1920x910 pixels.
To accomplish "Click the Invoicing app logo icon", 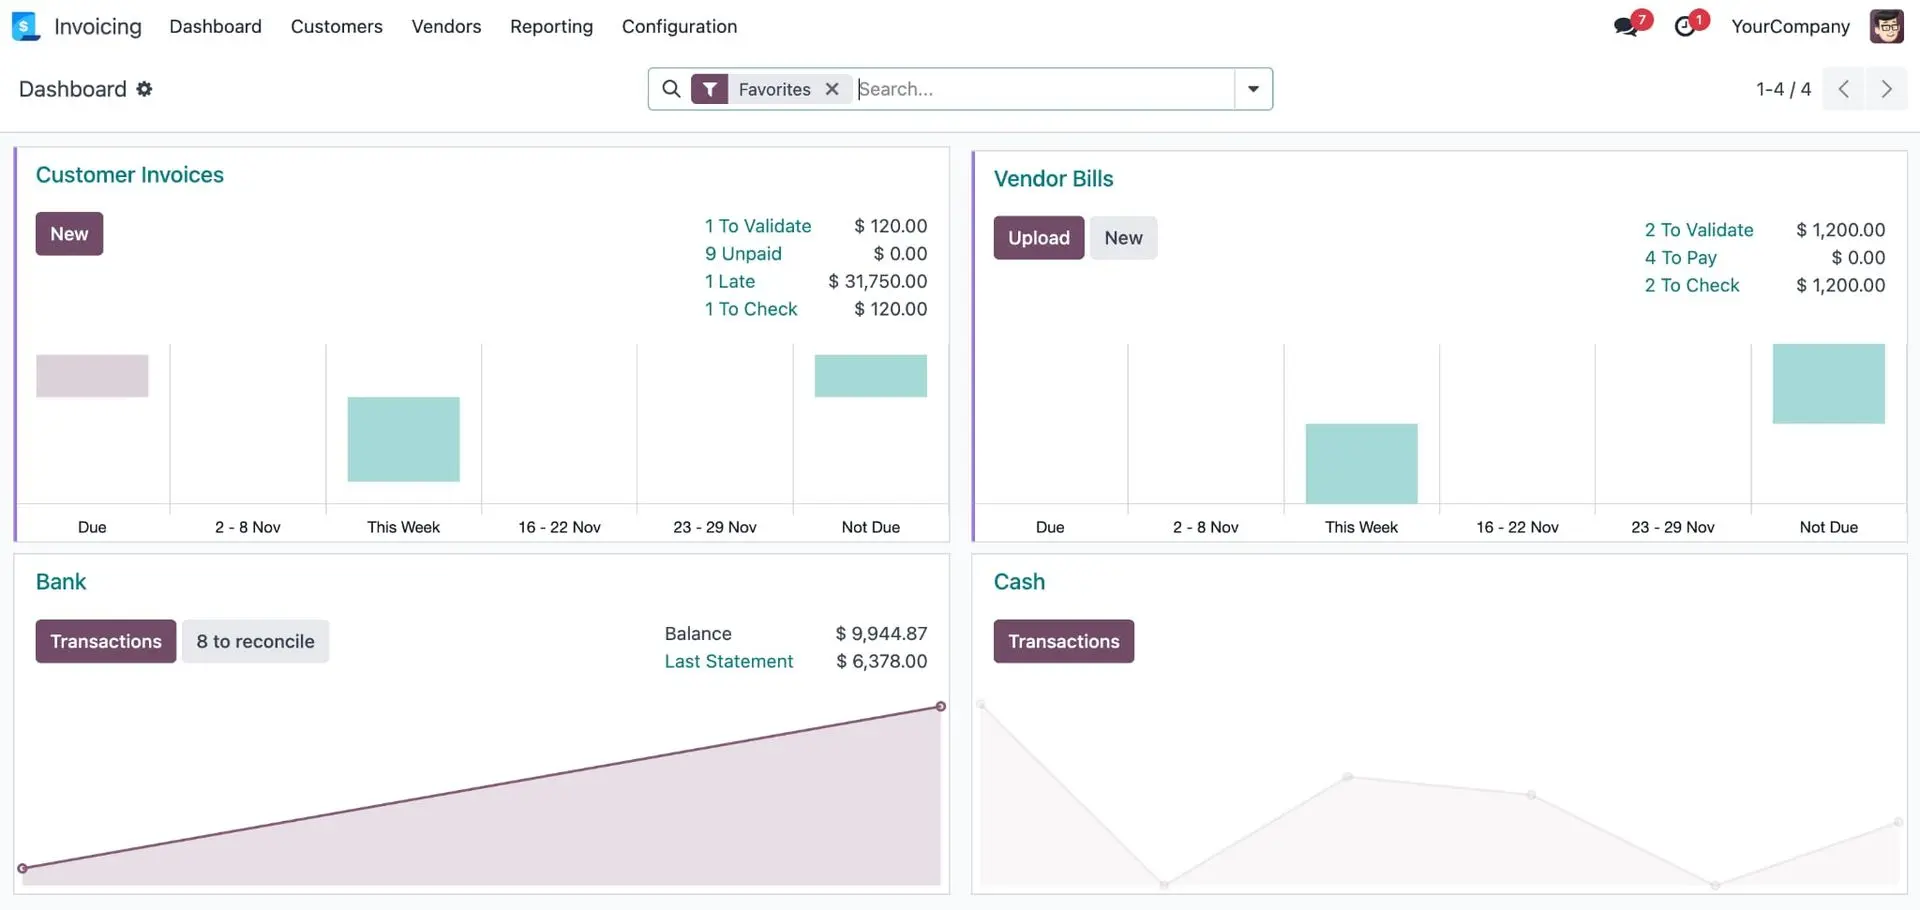I will pos(25,26).
